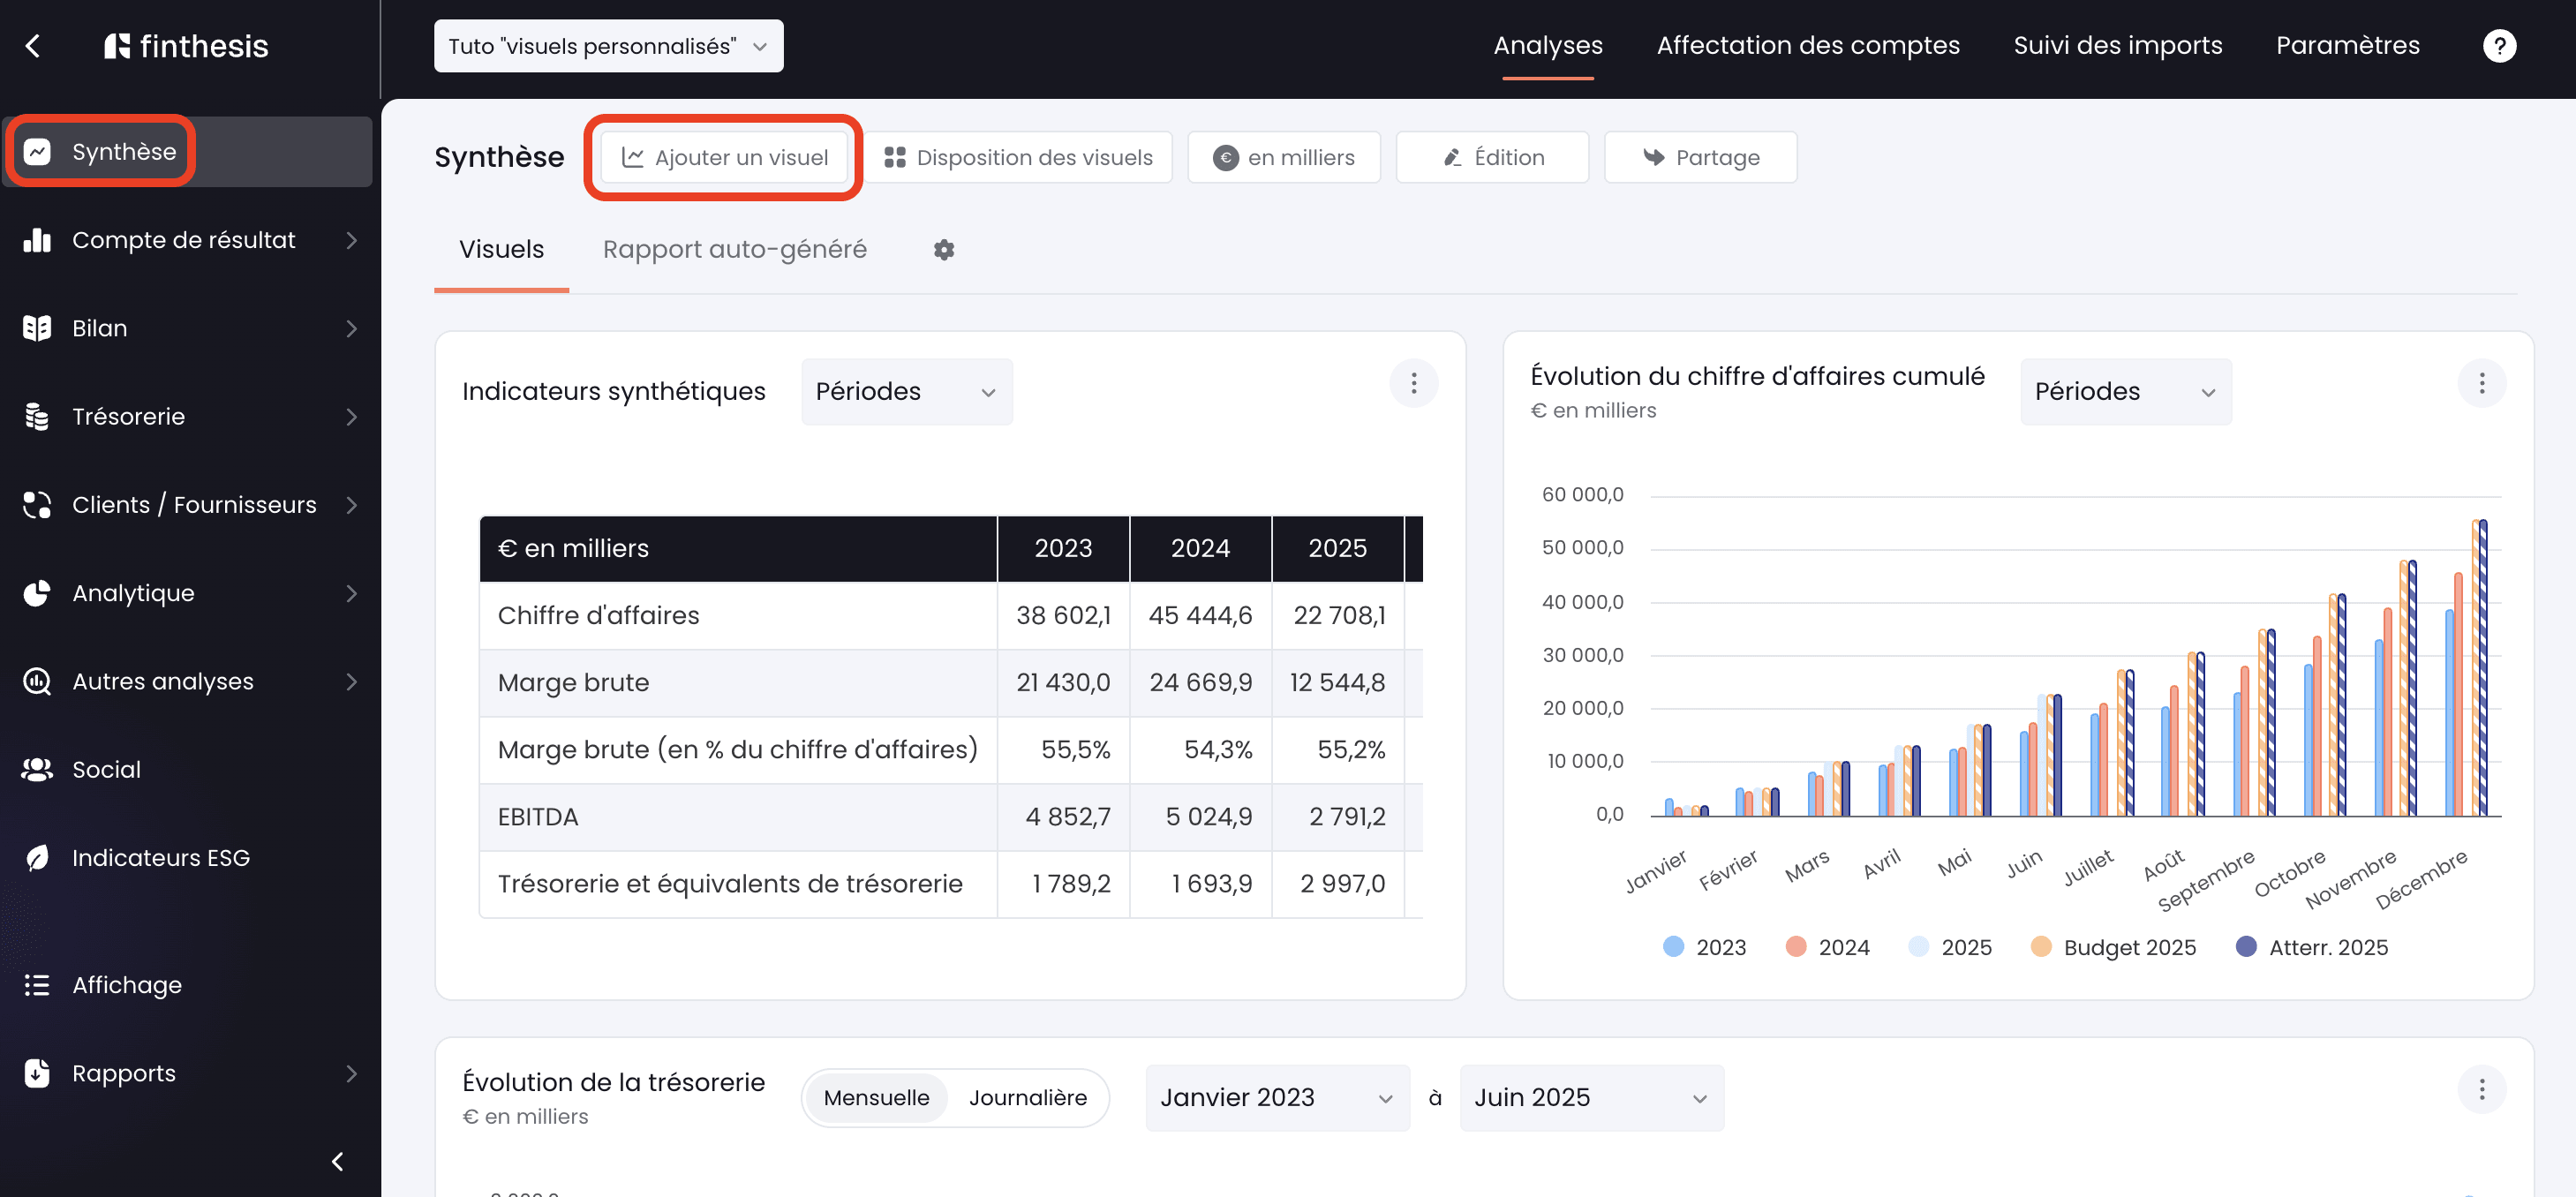Click the chart icon in Ajouter un visuel
Image resolution: width=2576 pixels, height=1197 pixels.
[633, 157]
